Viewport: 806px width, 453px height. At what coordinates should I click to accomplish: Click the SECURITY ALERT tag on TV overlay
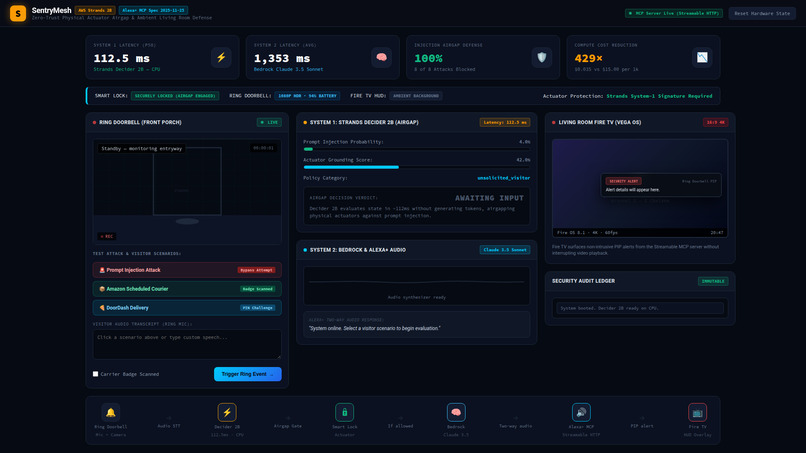click(624, 181)
